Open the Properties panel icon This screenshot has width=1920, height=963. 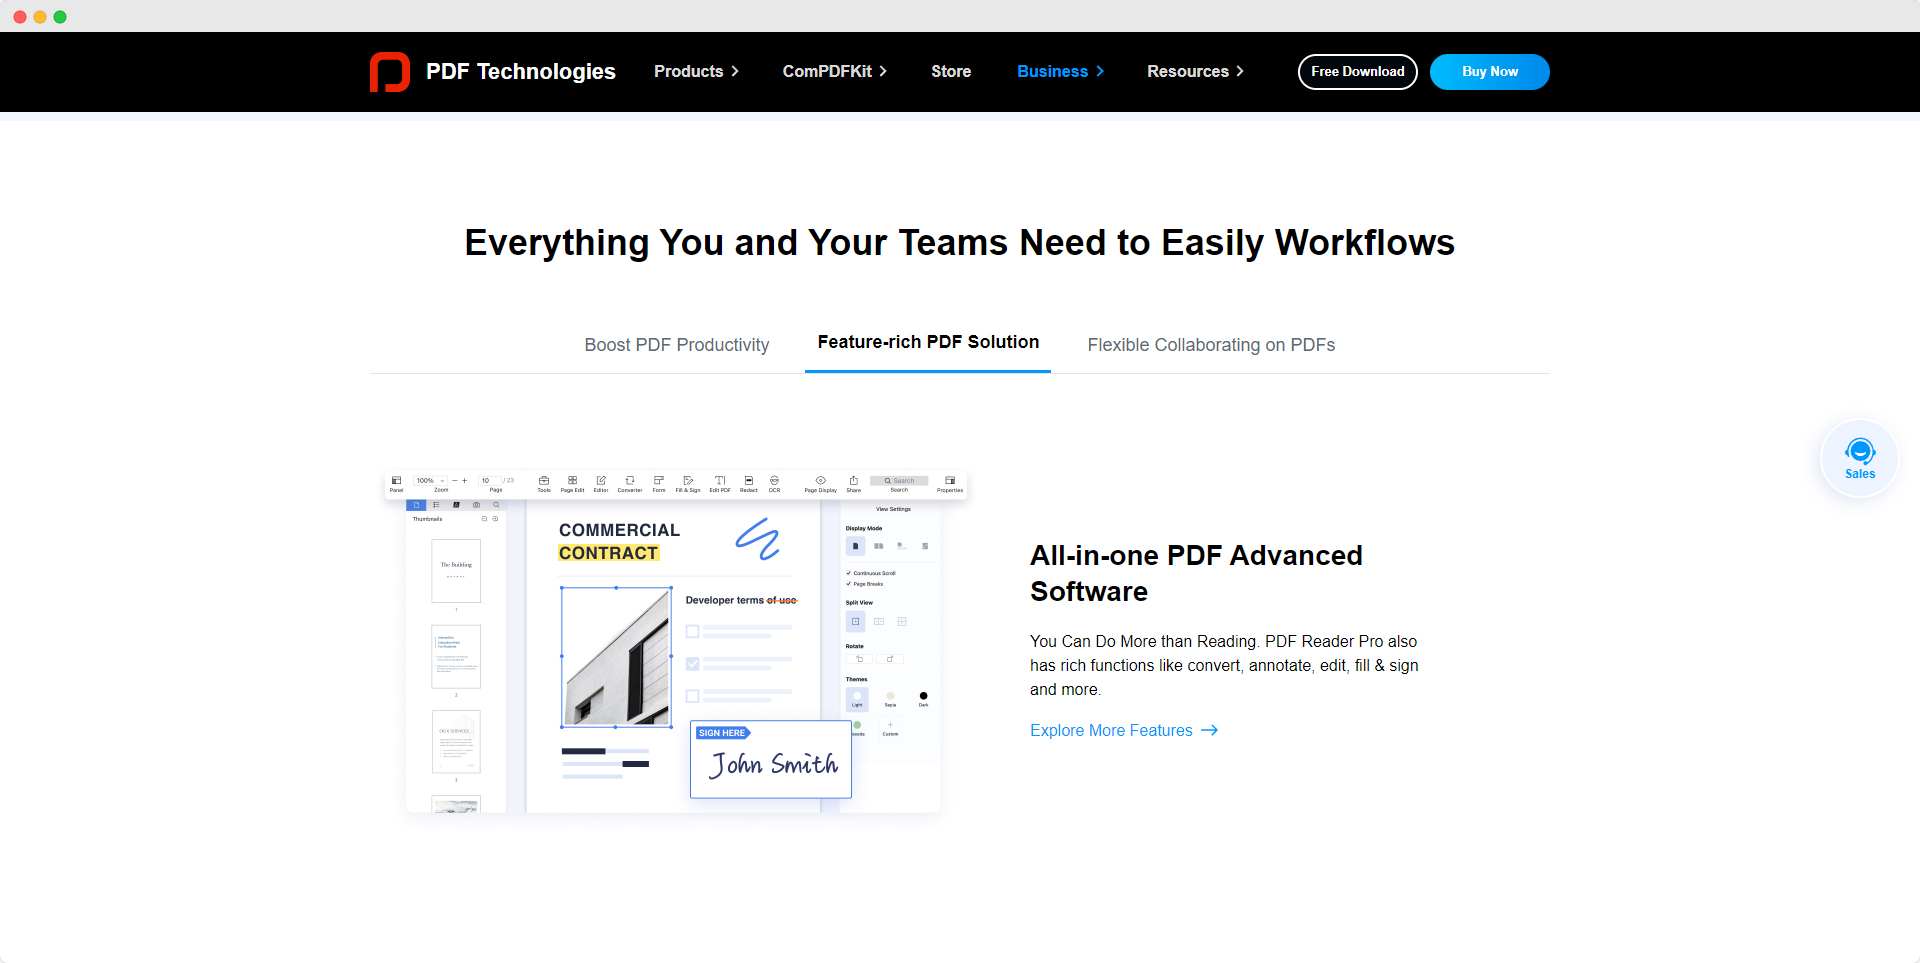pos(950,481)
